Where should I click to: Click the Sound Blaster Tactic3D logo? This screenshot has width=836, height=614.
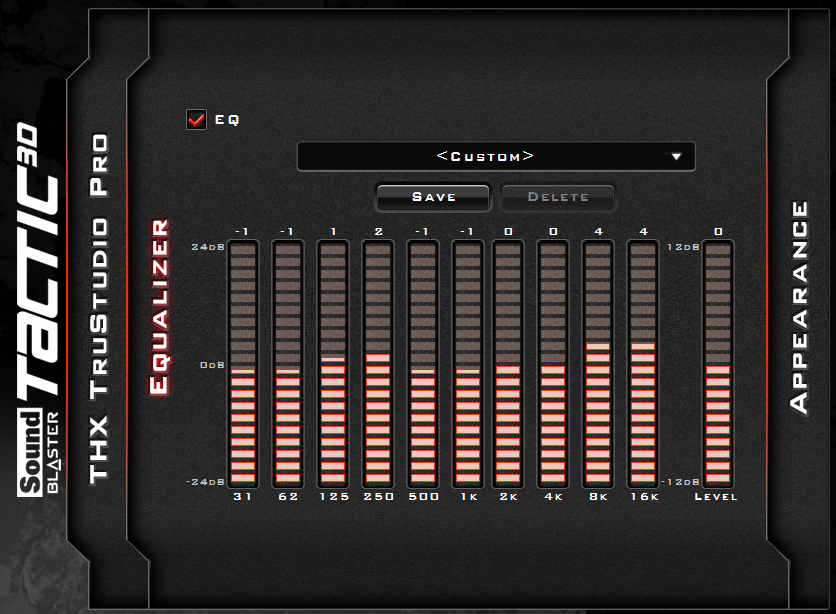37,309
